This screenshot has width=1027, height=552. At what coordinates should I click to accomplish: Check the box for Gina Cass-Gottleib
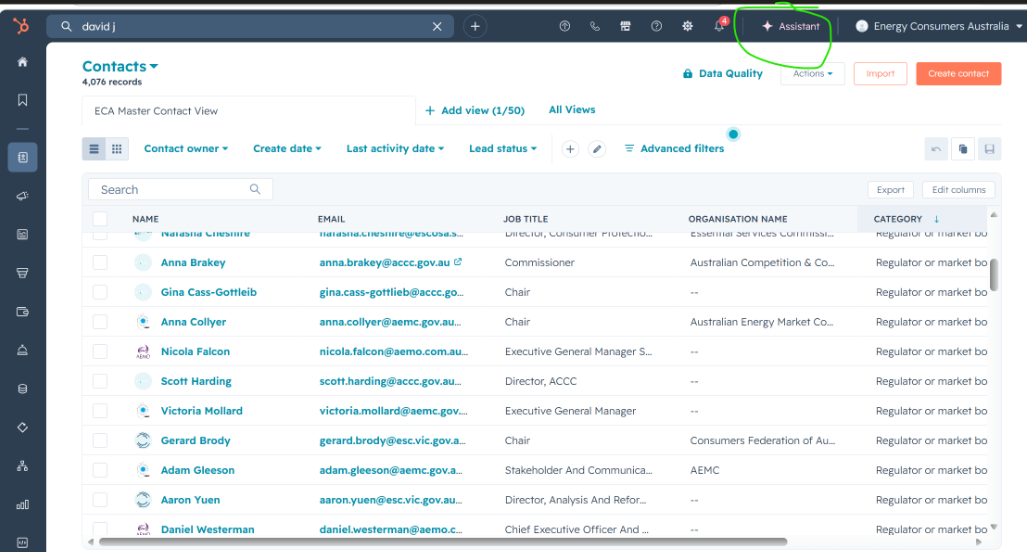pyautogui.click(x=100, y=292)
